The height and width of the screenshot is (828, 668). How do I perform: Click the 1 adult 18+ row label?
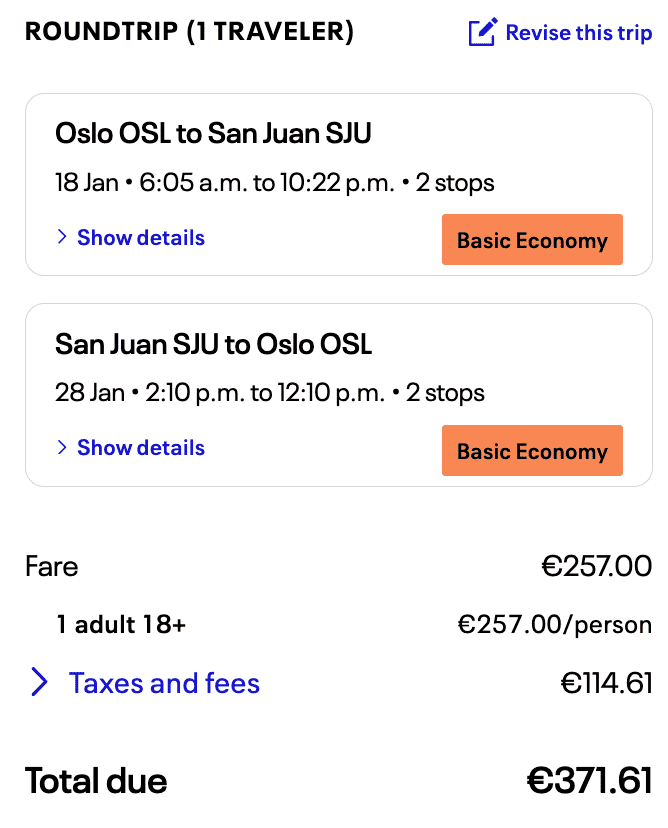[121, 625]
